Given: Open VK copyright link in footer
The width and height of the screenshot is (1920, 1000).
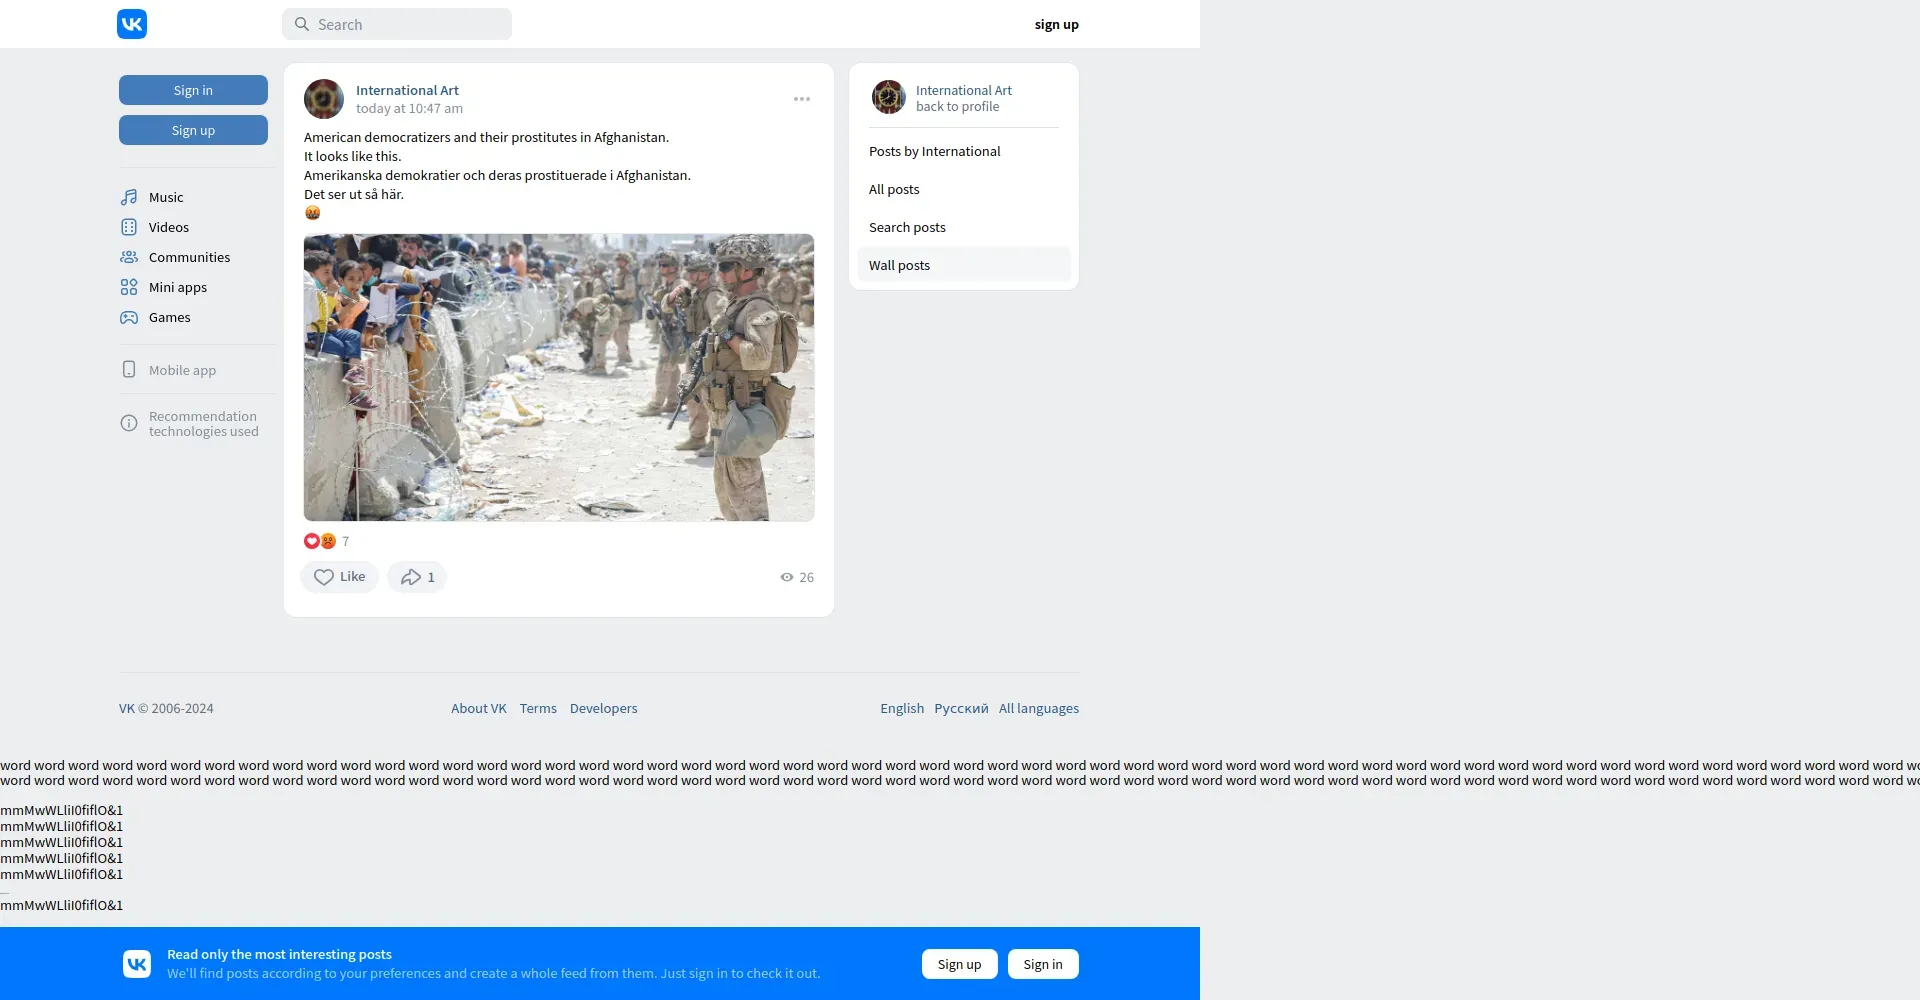Looking at the screenshot, I should click(x=127, y=708).
